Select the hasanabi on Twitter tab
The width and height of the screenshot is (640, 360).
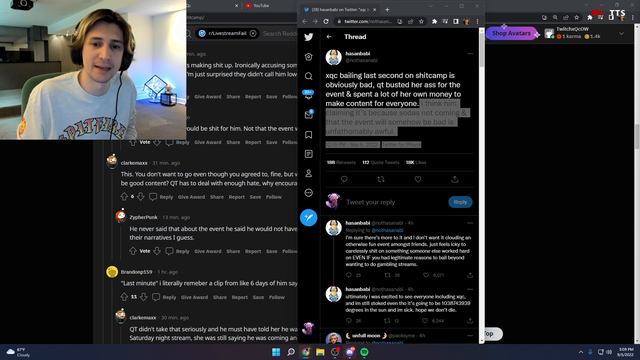click(x=340, y=9)
